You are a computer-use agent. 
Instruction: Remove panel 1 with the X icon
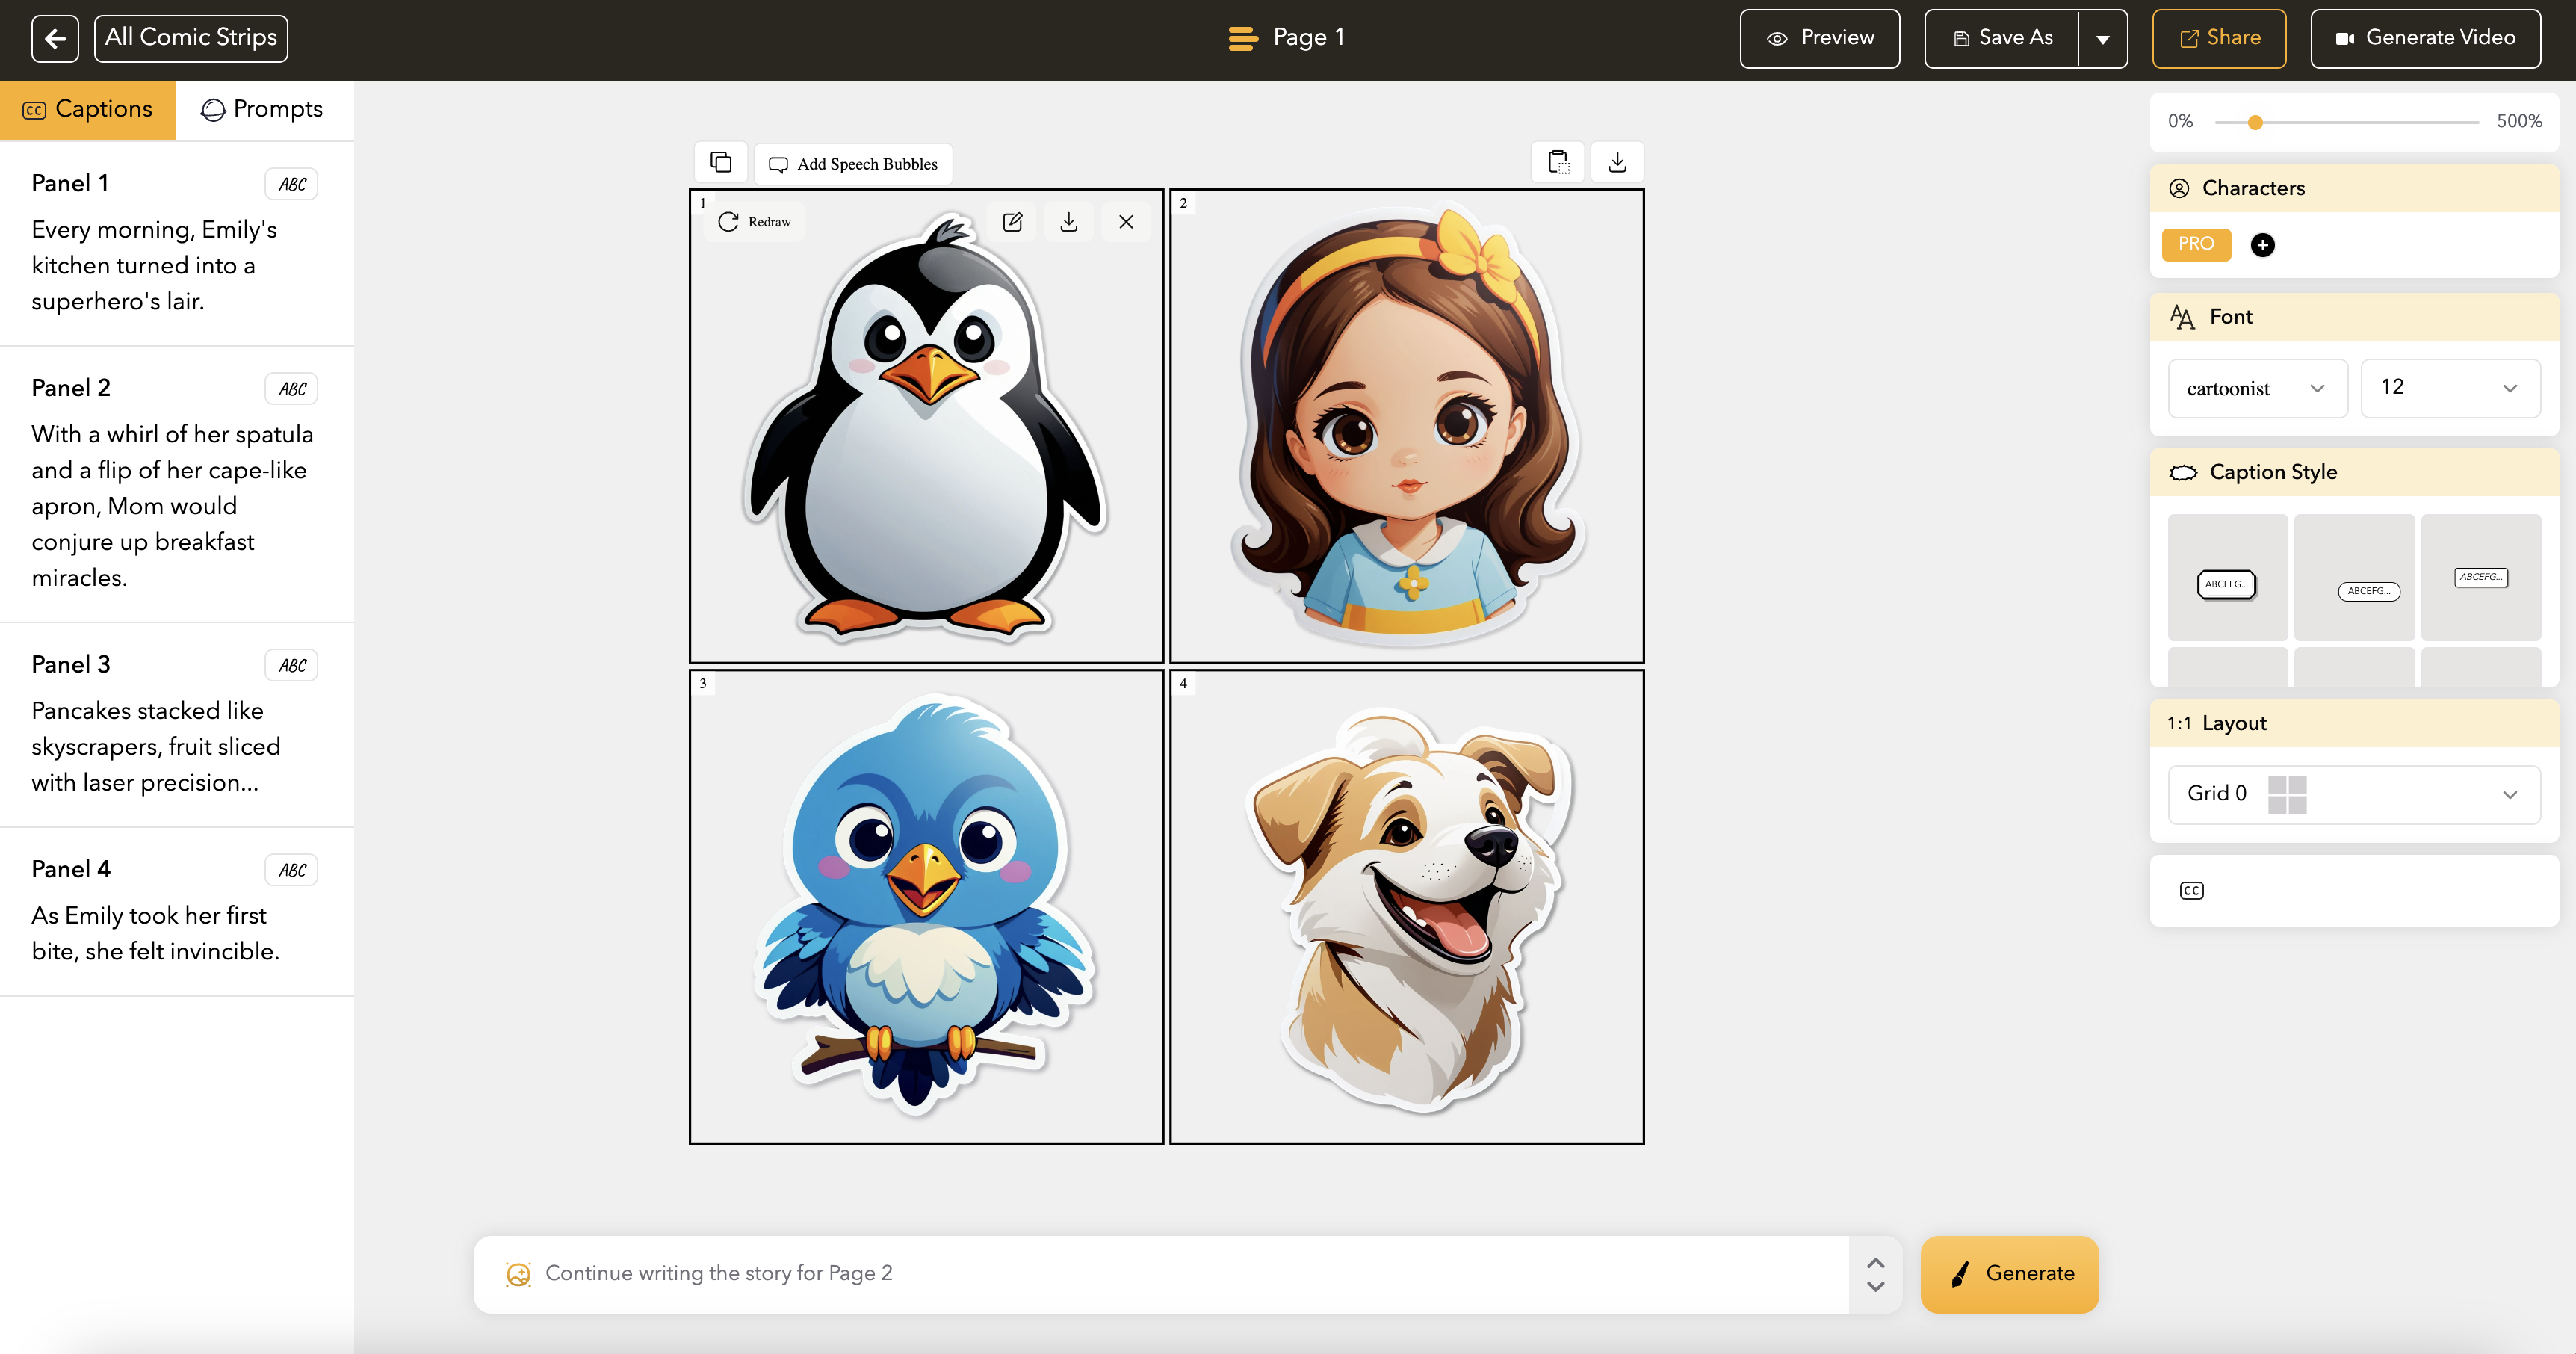point(1126,222)
